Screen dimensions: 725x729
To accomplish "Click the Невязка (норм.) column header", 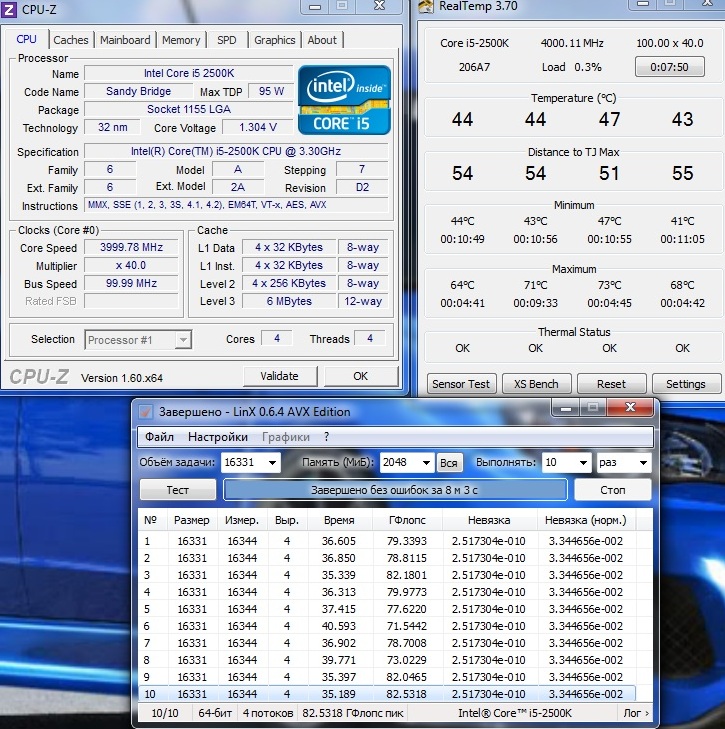I will coord(585,520).
